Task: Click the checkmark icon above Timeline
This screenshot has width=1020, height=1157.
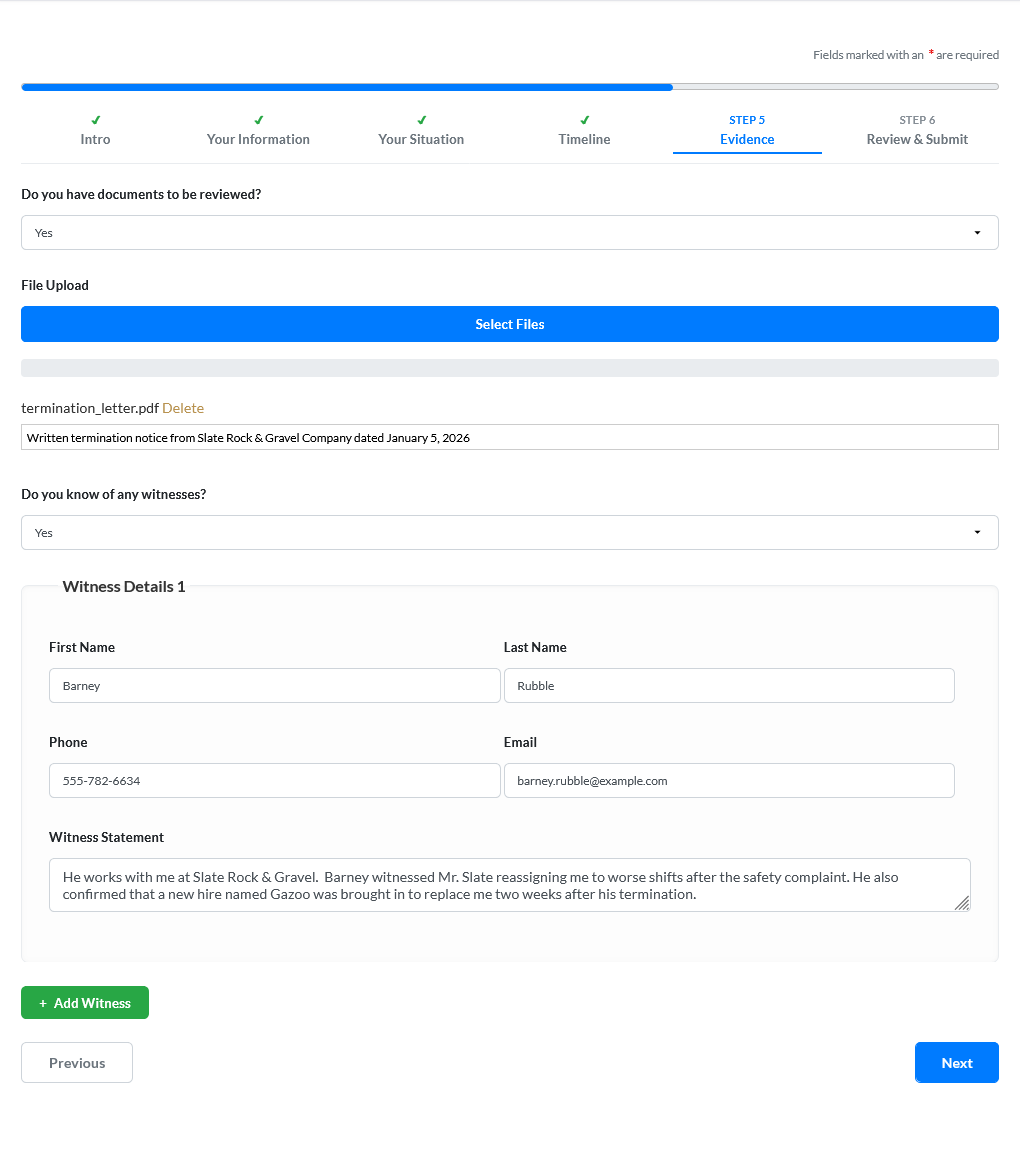Action: click(x=584, y=119)
